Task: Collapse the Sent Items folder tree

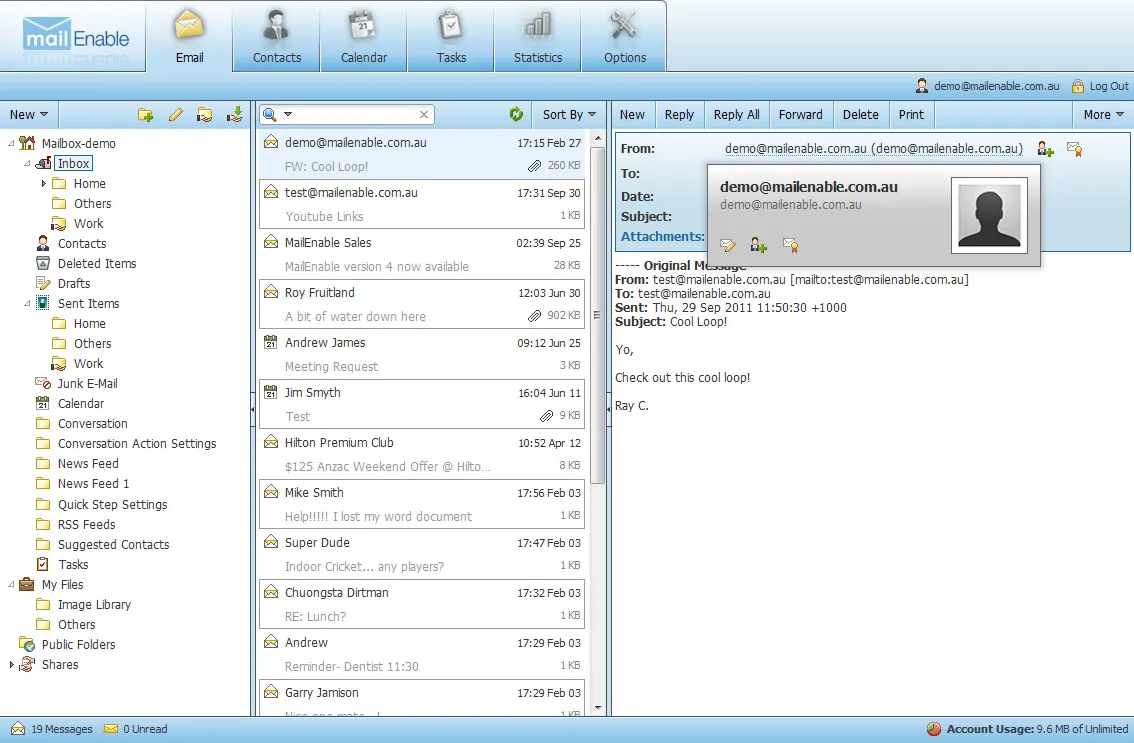Action: tap(29, 303)
